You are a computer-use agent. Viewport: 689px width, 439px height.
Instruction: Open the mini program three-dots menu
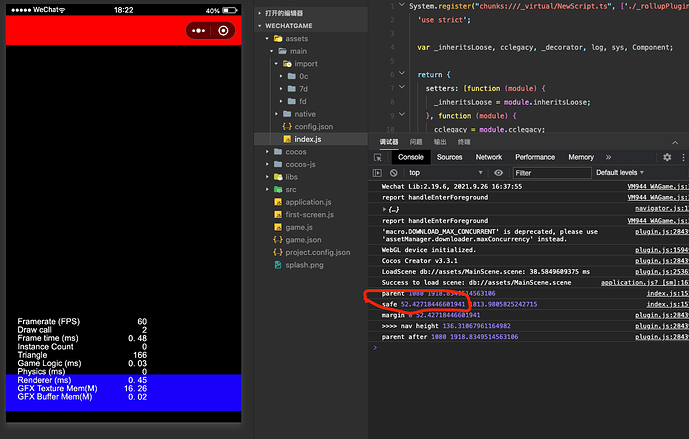coord(198,31)
